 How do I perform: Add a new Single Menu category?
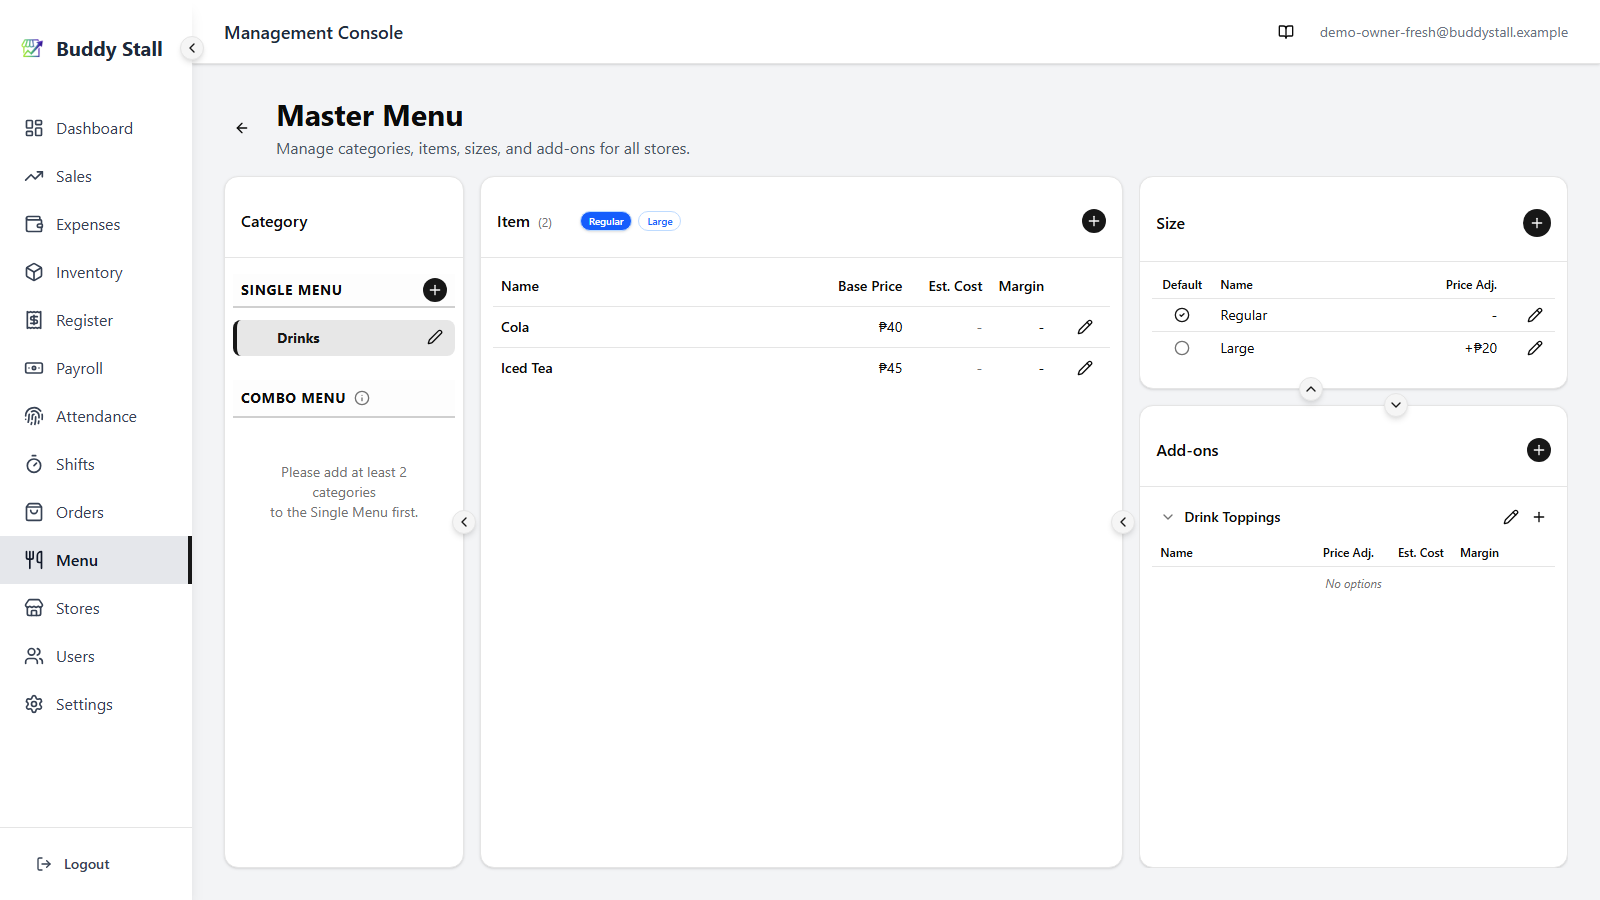click(x=435, y=290)
